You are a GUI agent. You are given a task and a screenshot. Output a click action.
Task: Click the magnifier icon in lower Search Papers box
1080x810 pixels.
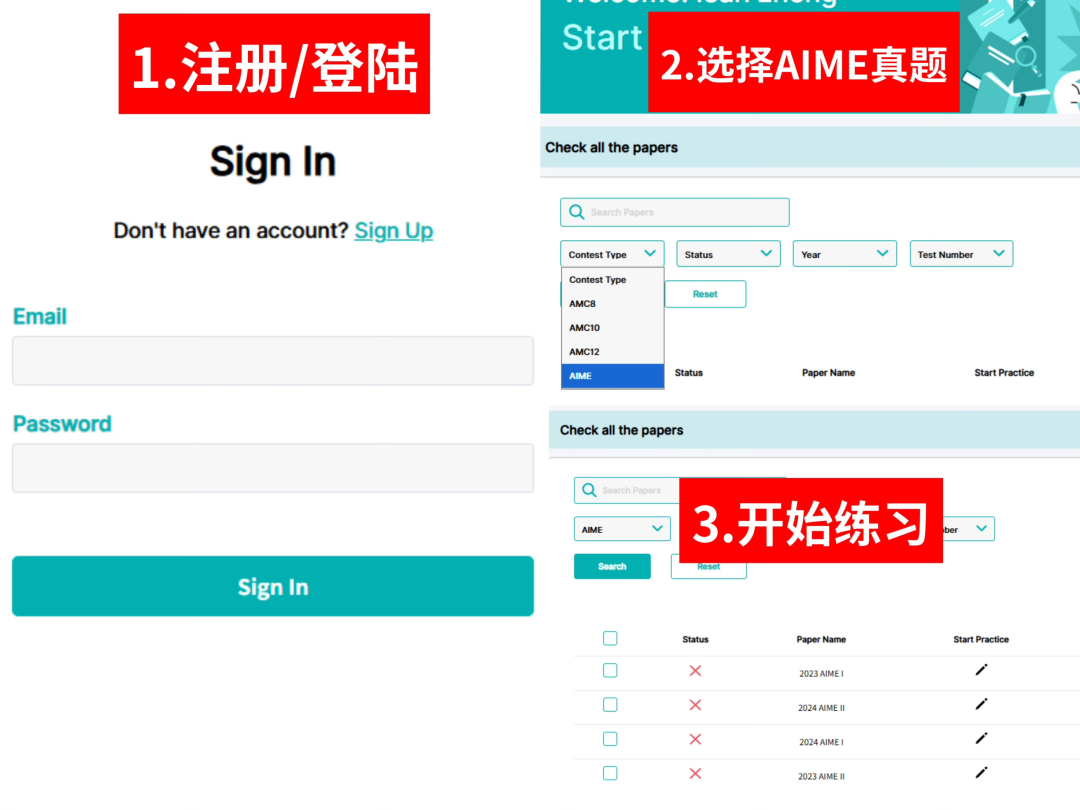click(590, 490)
